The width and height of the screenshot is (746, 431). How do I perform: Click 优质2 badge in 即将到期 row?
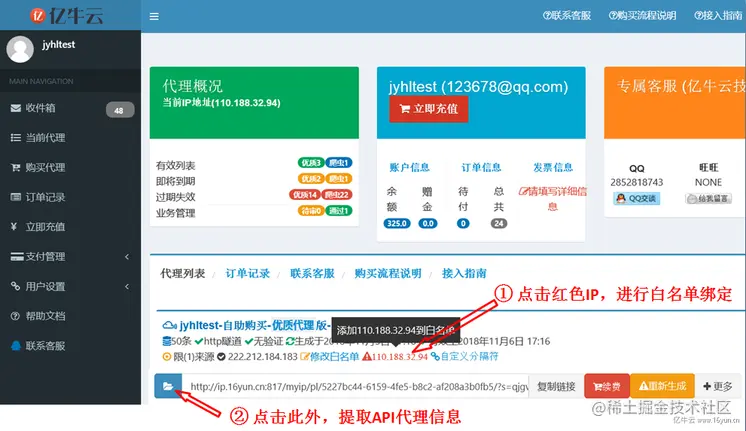point(311,179)
